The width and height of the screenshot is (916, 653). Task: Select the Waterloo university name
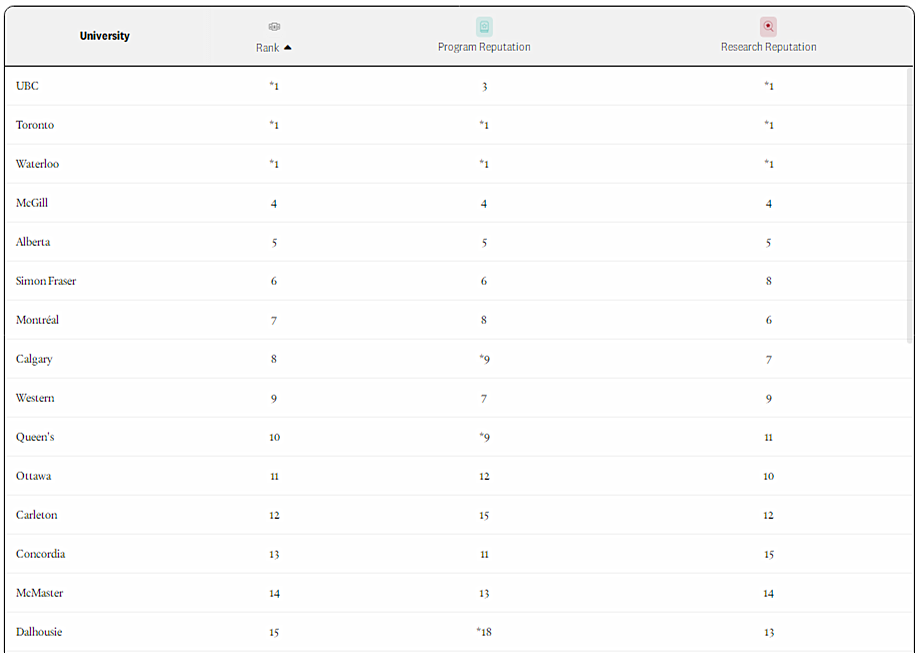pyautogui.click(x=37, y=164)
